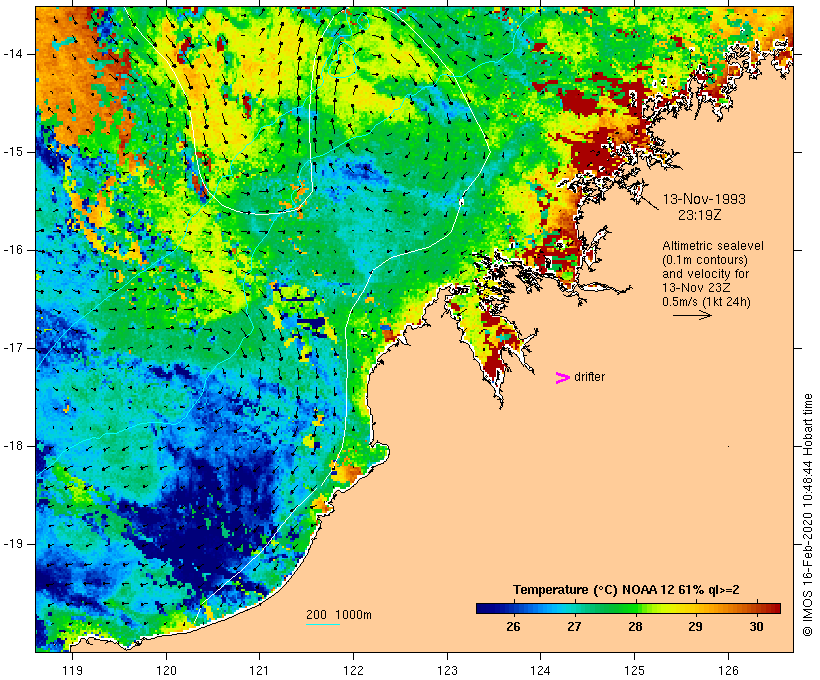Click the 0.5m/s velocity scale arrow
This screenshot has width=820, height=680.
coord(692,315)
